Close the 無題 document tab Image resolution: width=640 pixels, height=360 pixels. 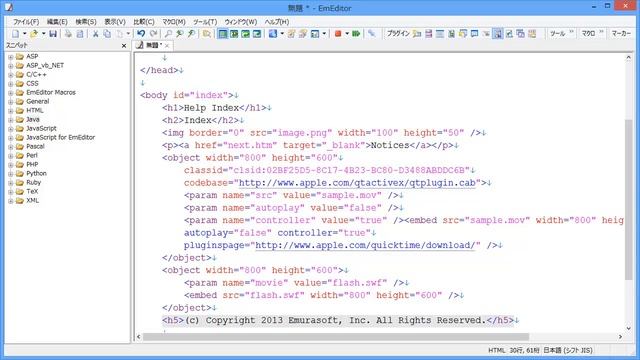tap(167, 46)
